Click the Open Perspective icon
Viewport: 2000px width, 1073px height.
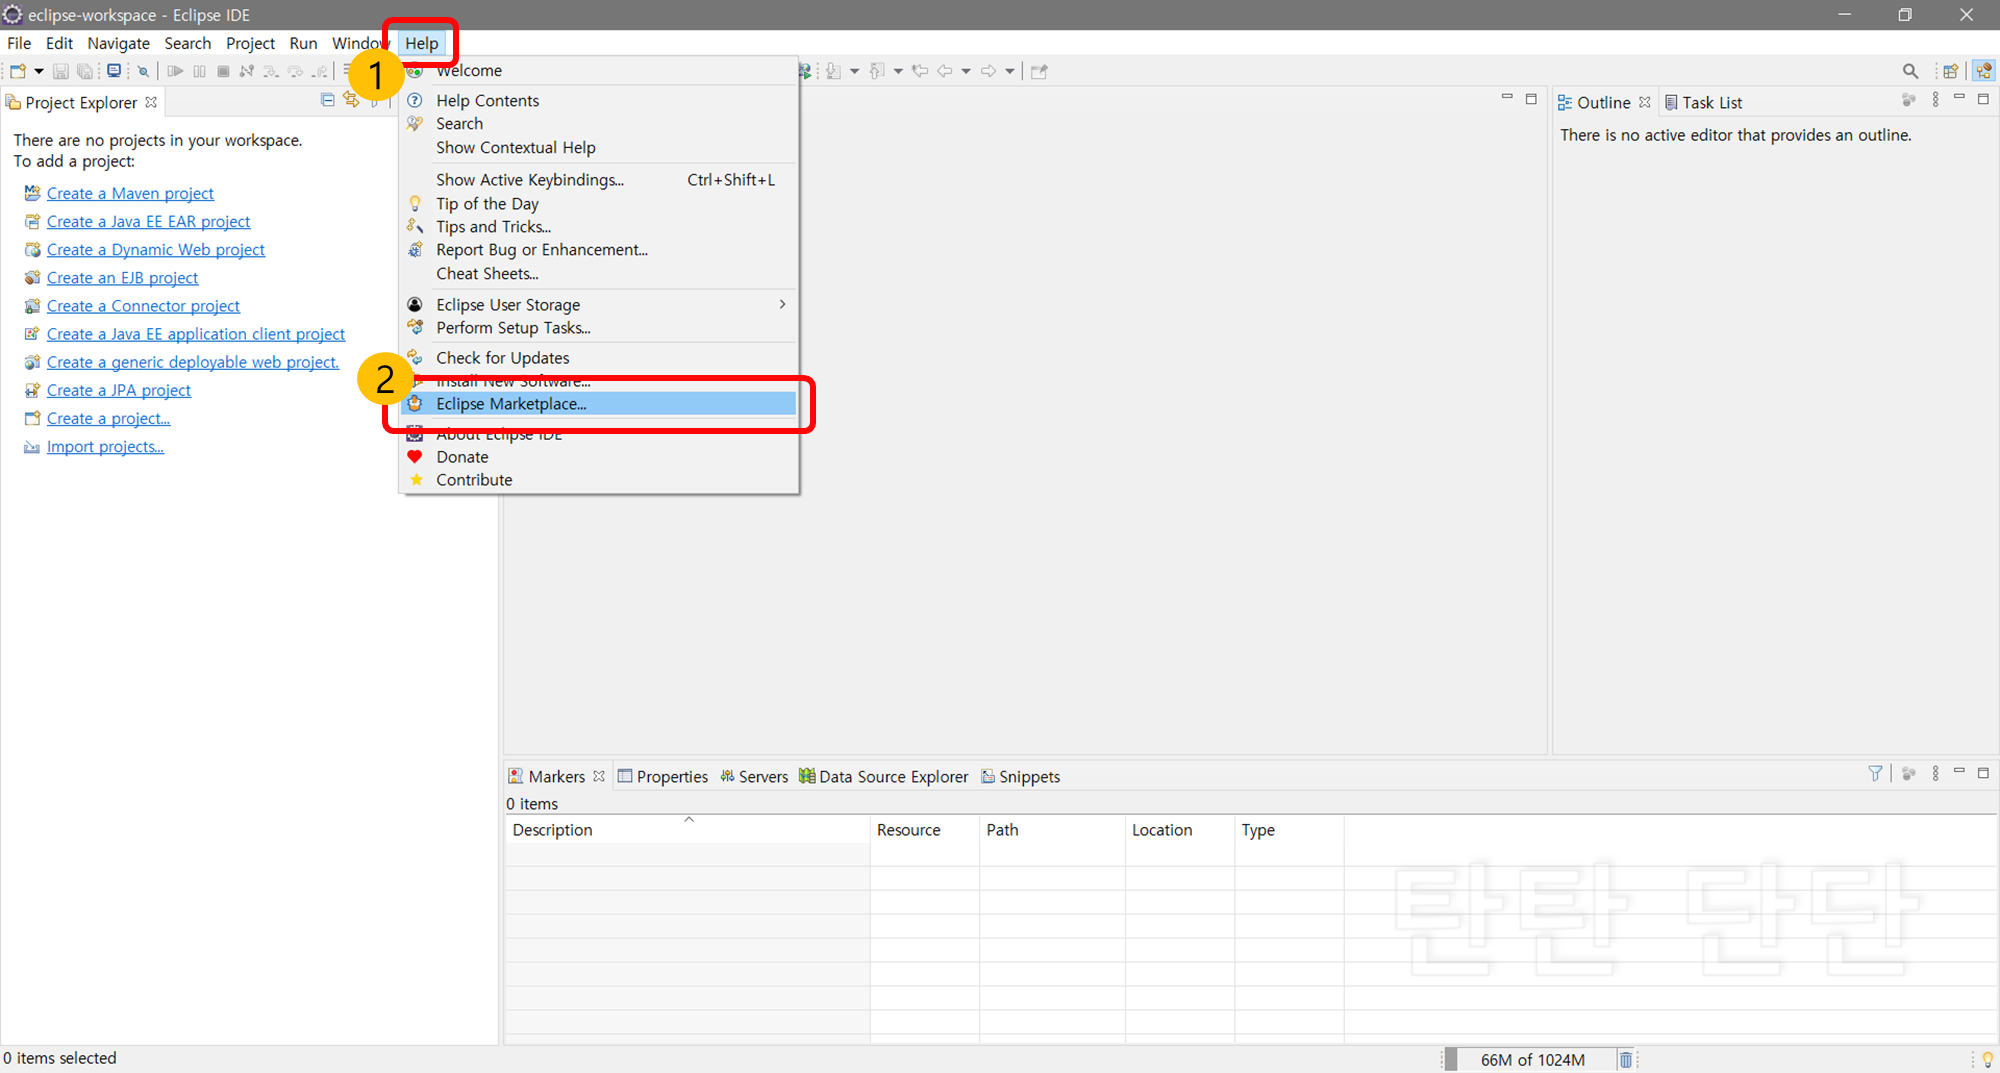pyautogui.click(x=1950, y=71)
